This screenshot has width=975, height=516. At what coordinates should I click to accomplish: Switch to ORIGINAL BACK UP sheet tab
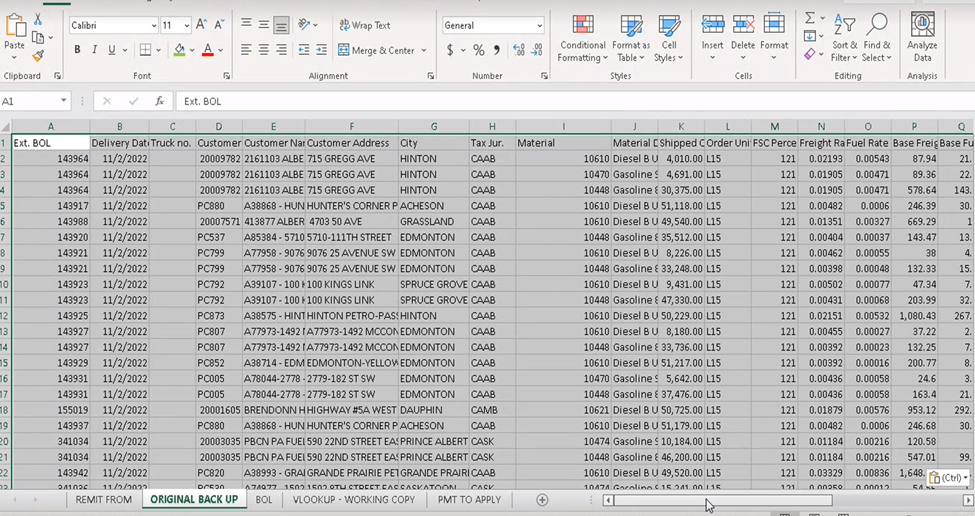pyautogui.click(x=194, y=499)
